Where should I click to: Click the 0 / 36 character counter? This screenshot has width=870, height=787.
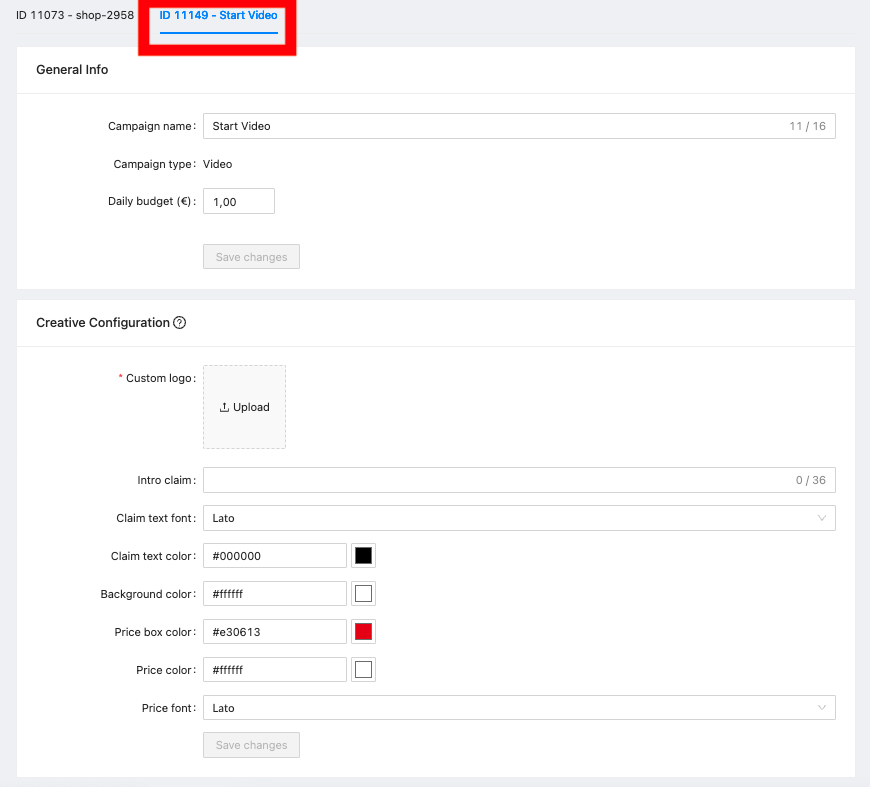(x=811, y=480)
